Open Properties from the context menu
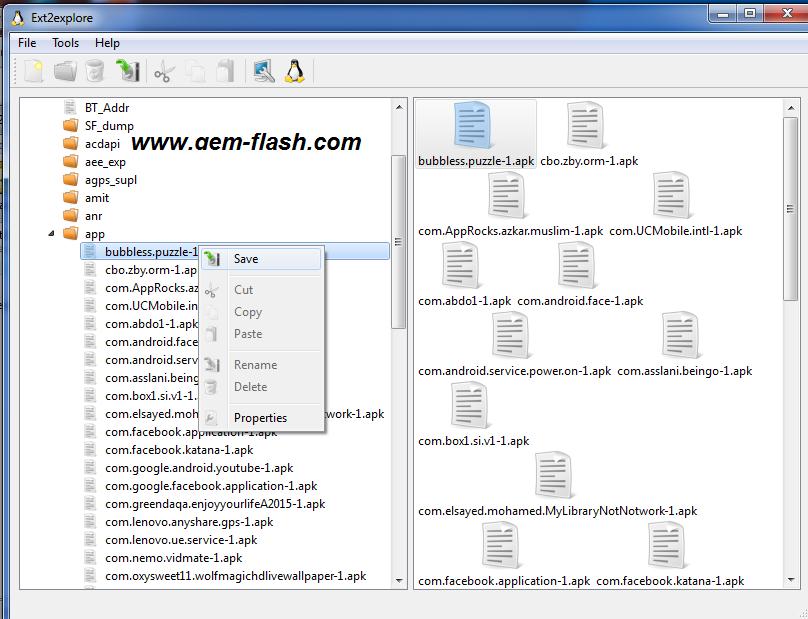Viewport: 808px width, 619px height. coord(262,418)
